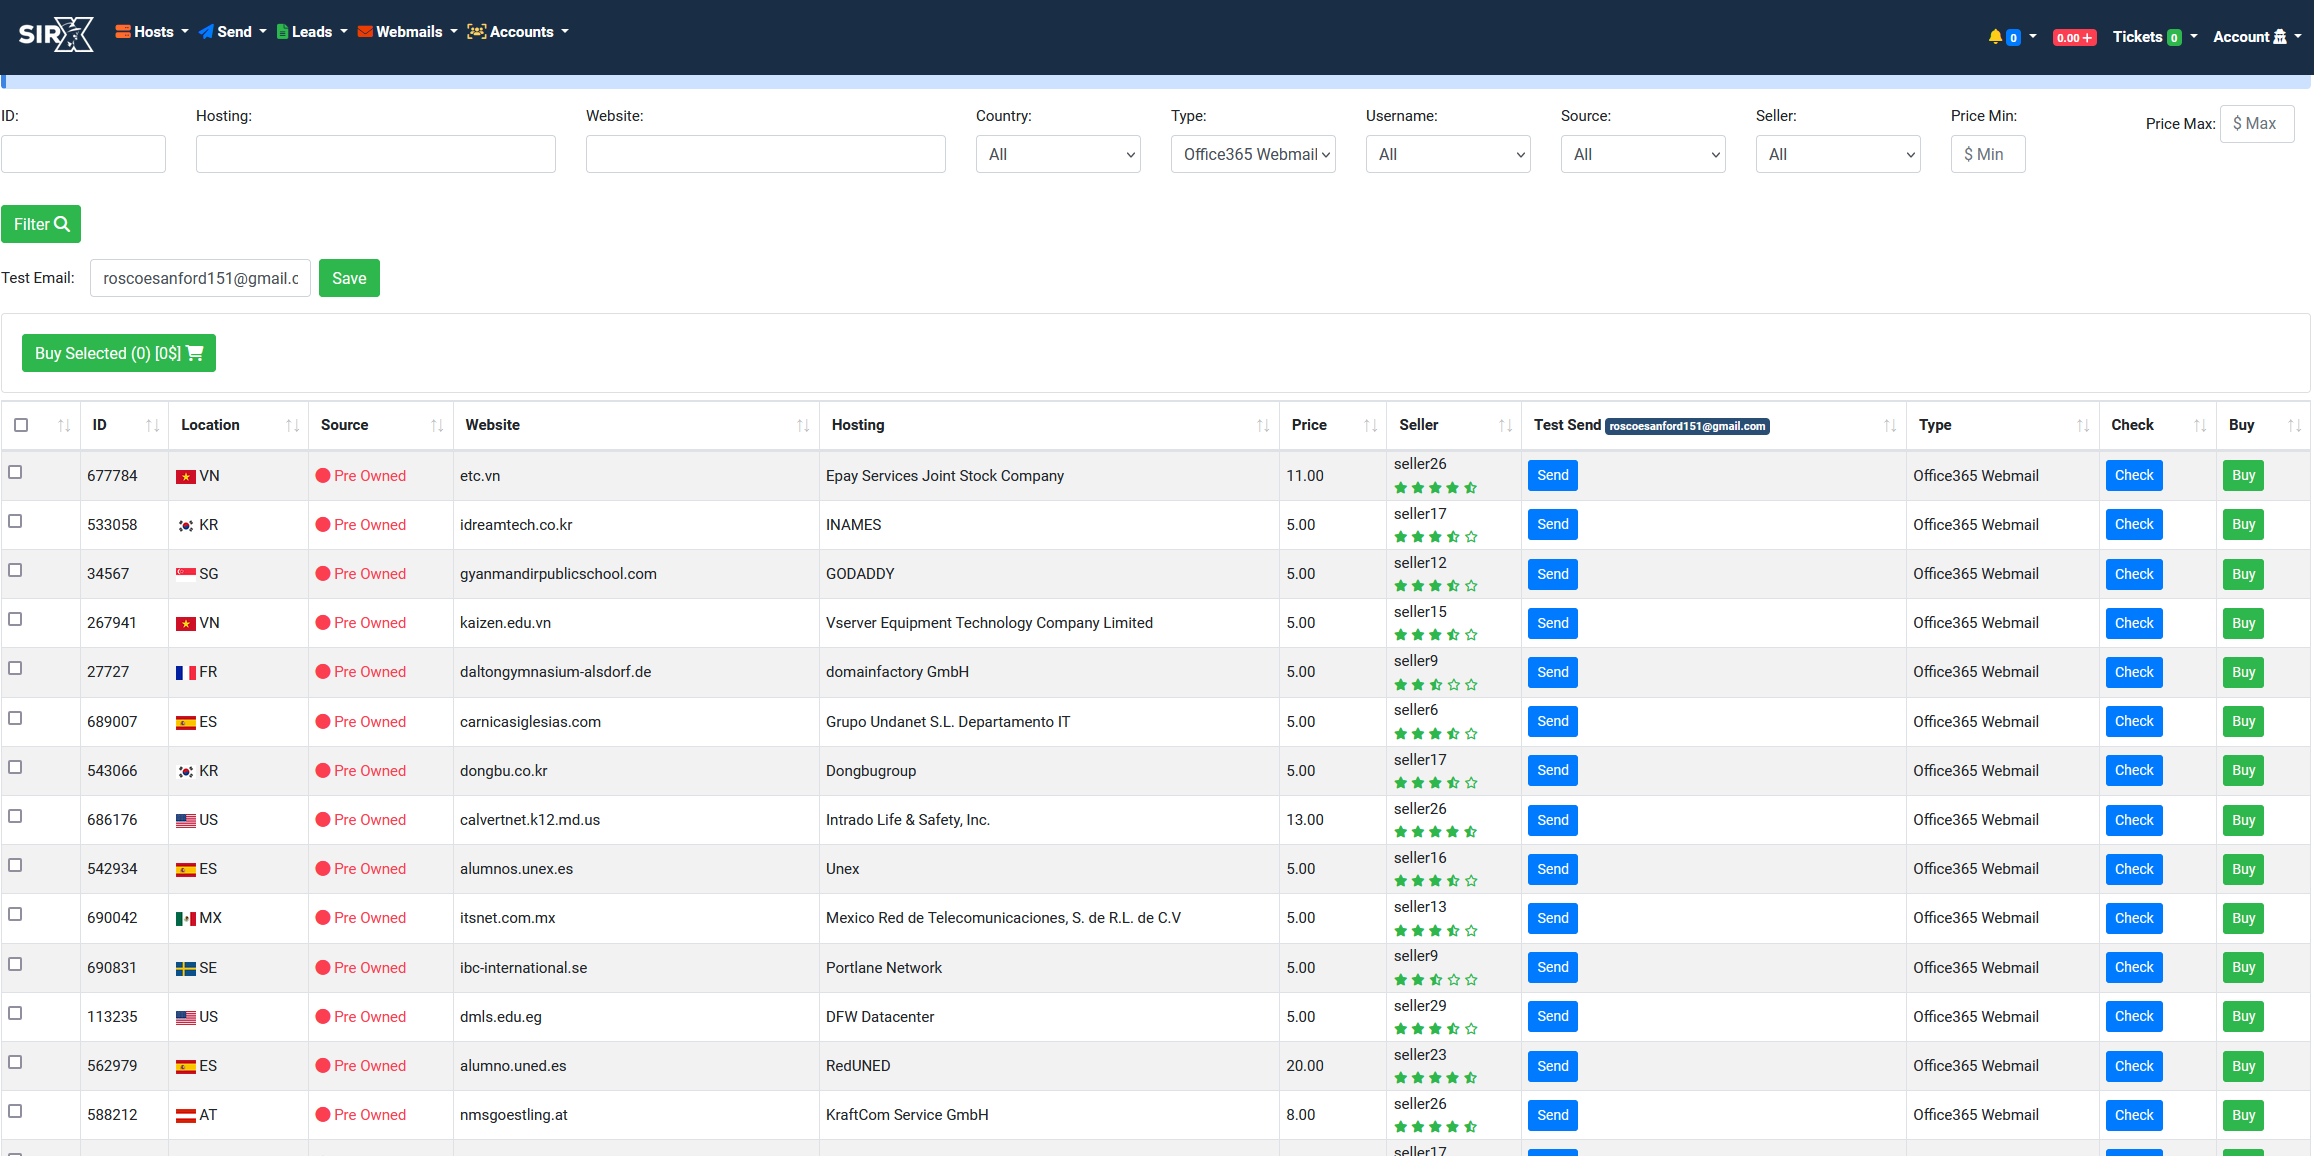Check the row 34567 checkbox
2314x1156 pixels.
15,570
